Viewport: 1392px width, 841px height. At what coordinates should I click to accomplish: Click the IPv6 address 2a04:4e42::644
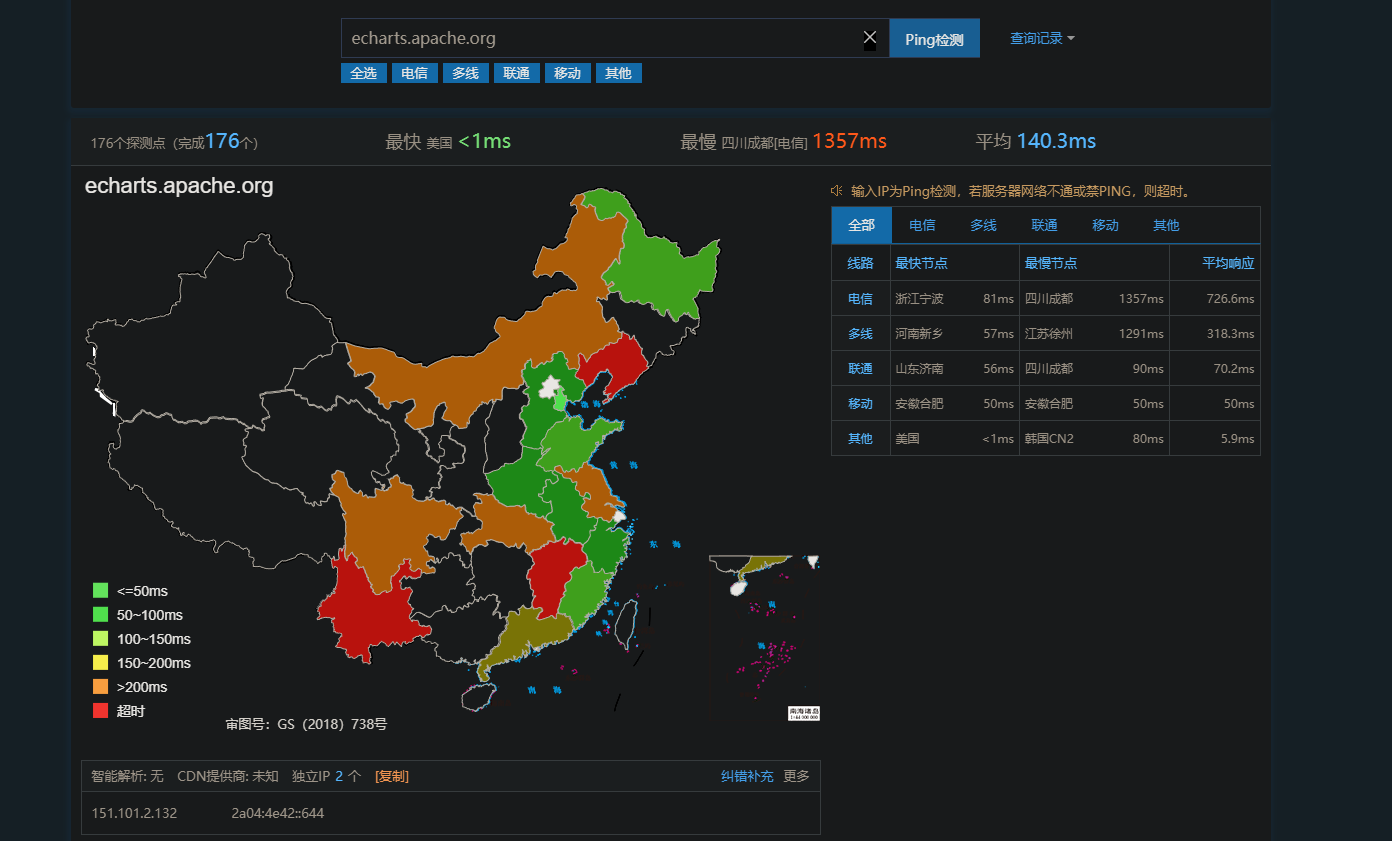(277, 813)
